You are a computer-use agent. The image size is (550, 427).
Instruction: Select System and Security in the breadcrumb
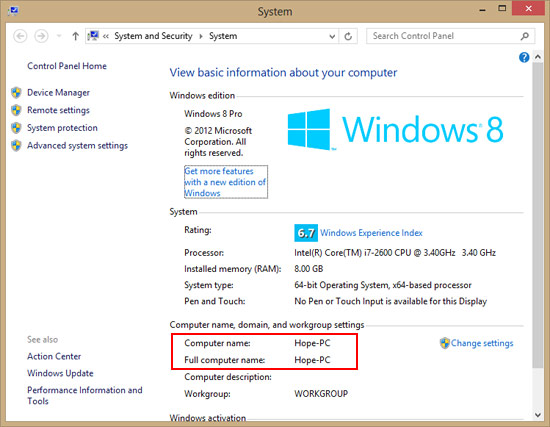[153, 36]
